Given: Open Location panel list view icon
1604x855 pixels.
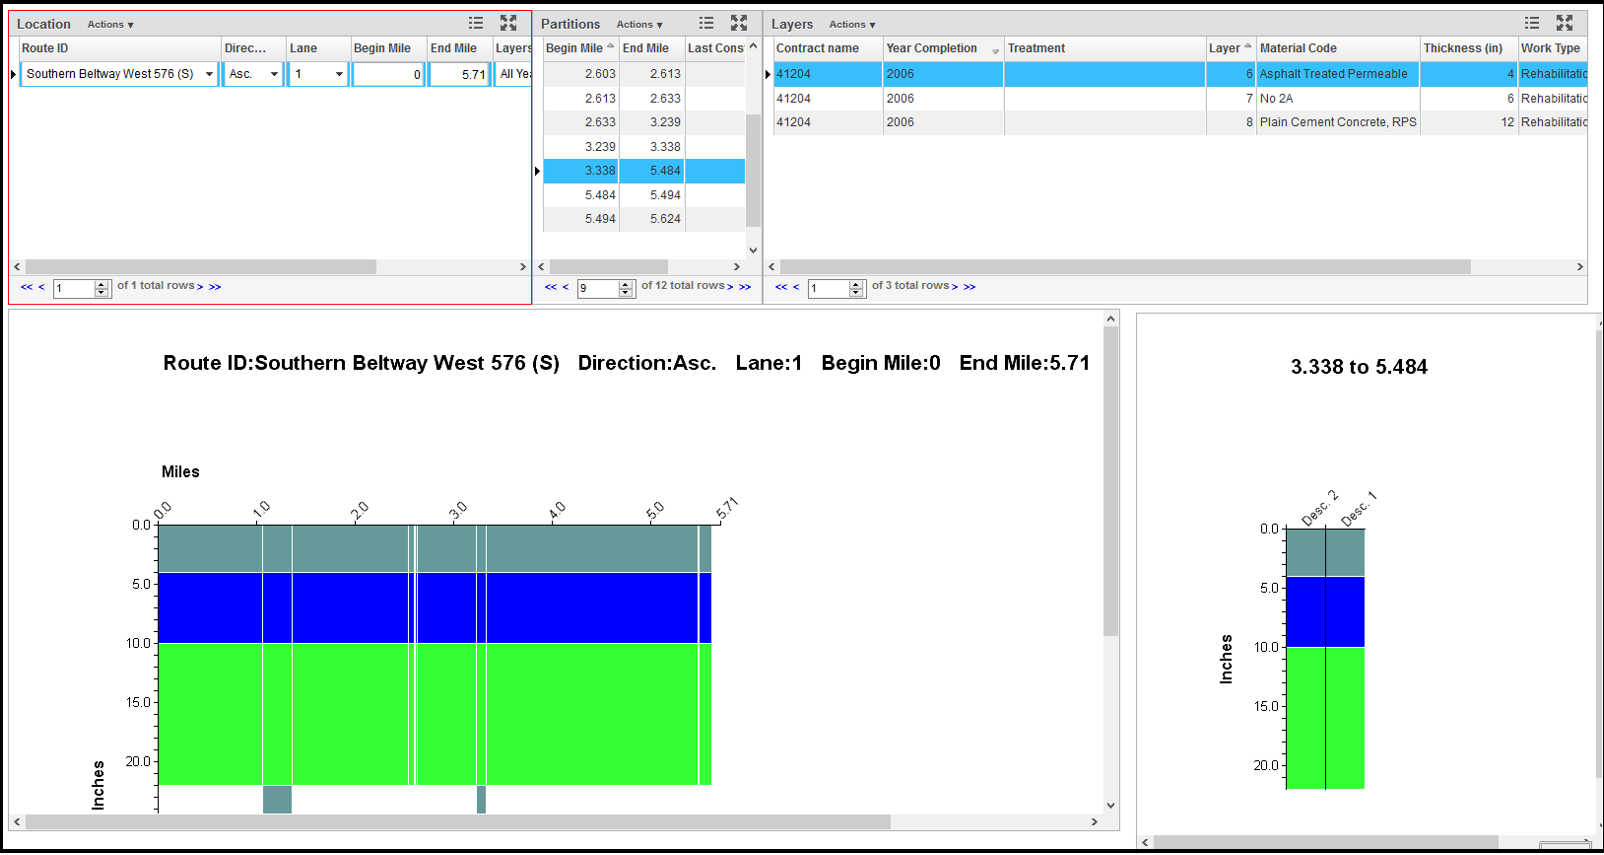Looking at the screenshot, I should coord(476,23).
